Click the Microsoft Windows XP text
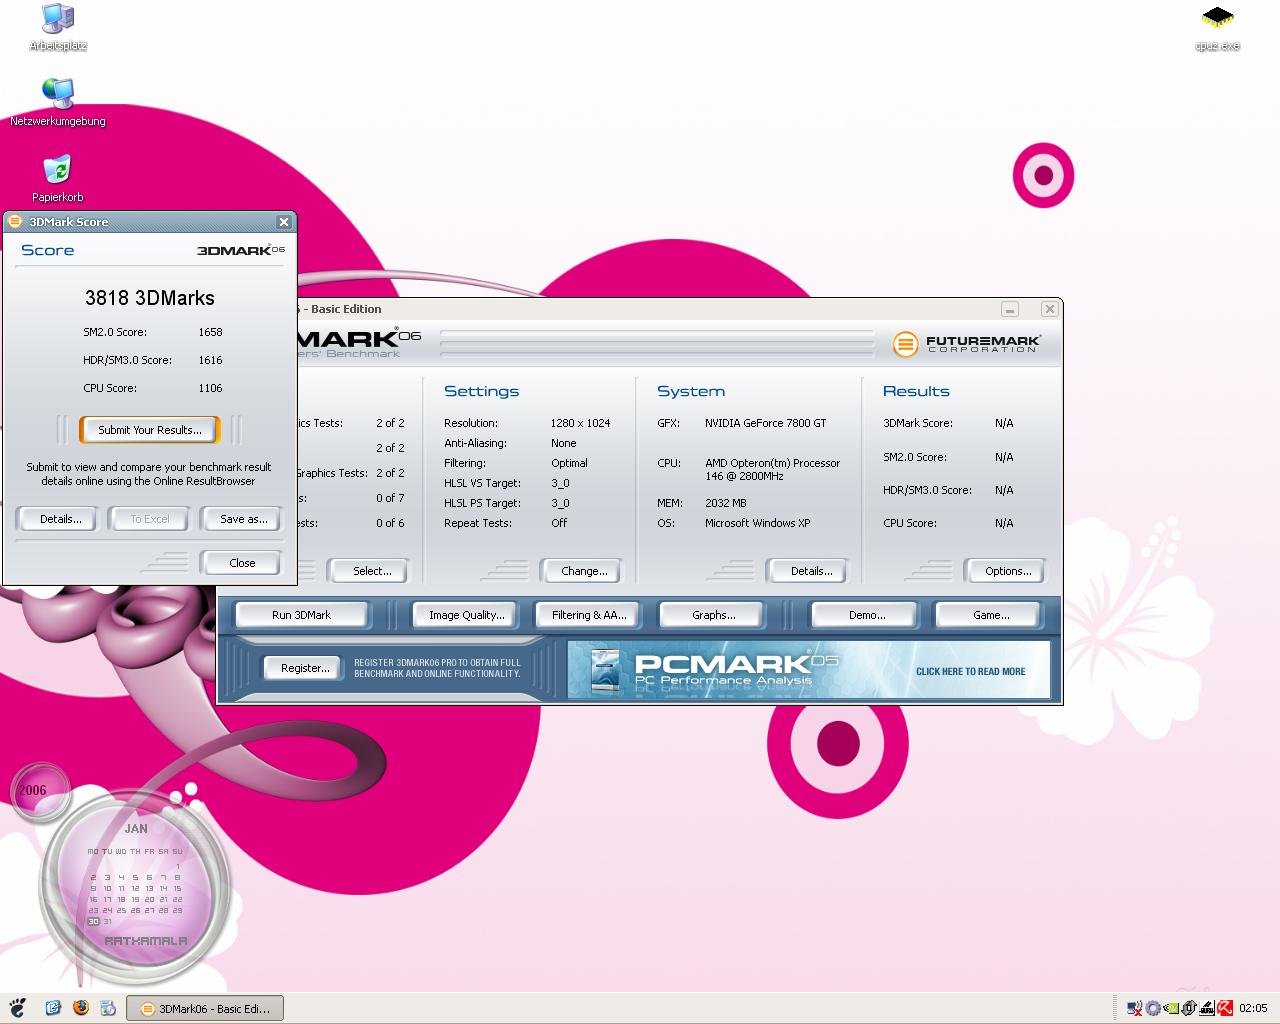The width and height of the screenshot is (1280, 1024). coord(757,523)
